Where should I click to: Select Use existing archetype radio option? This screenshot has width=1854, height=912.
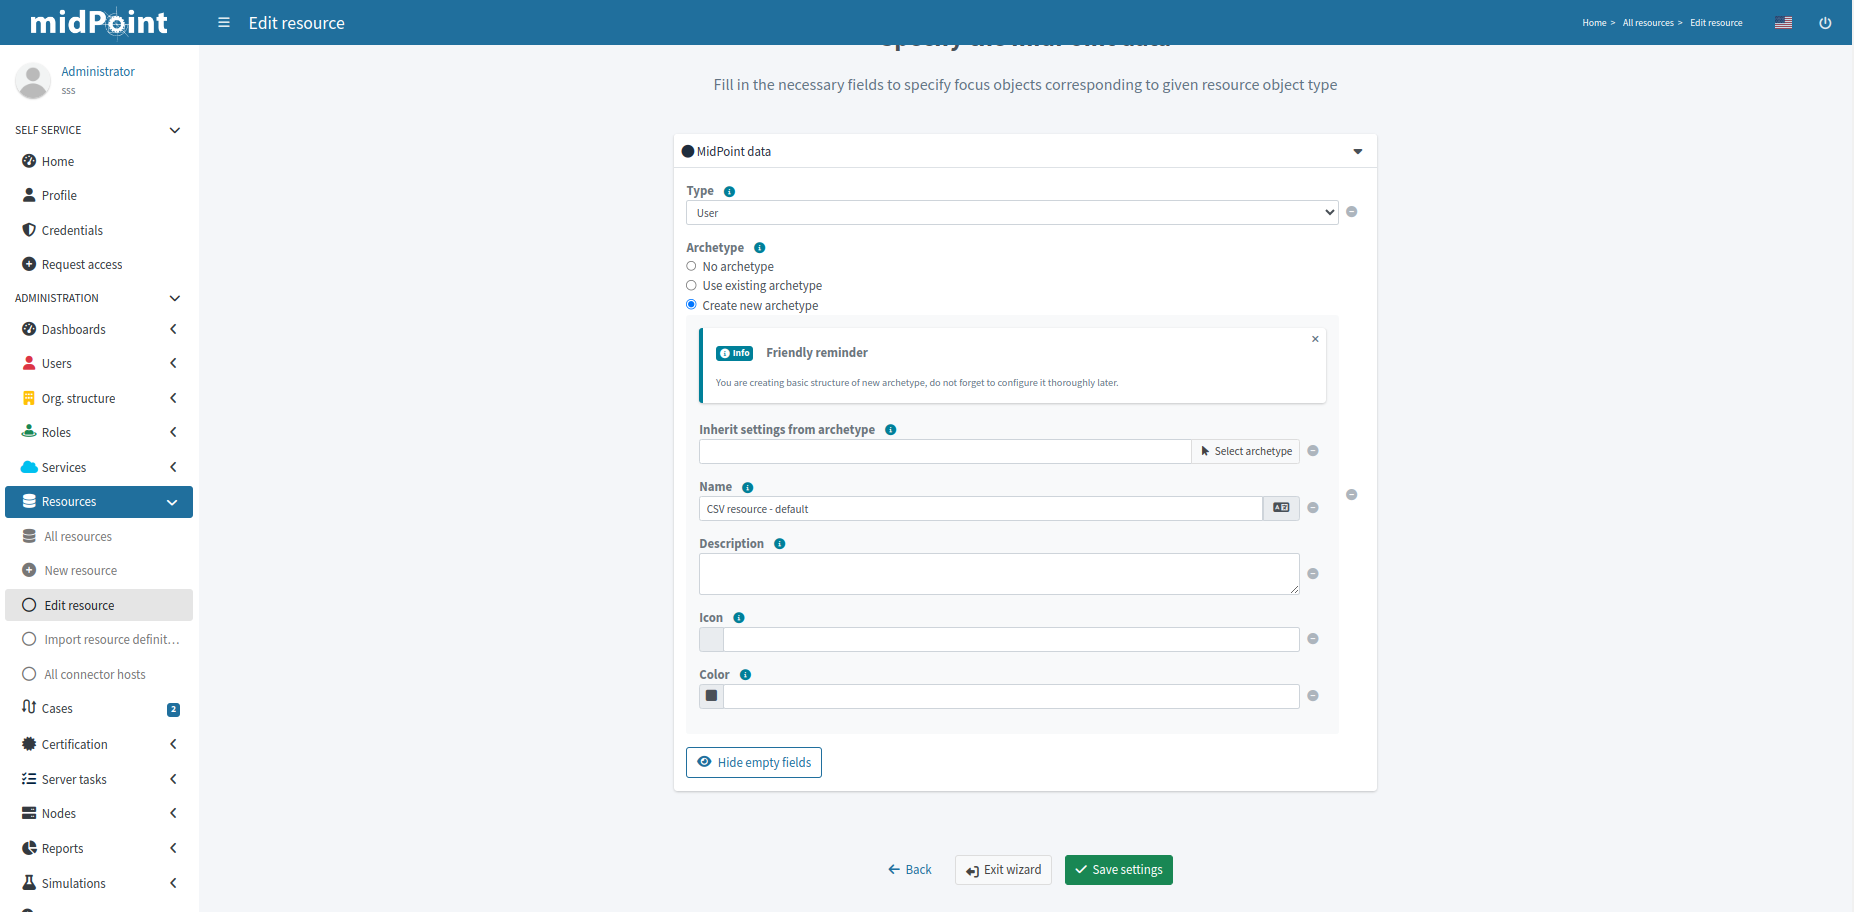691,285
